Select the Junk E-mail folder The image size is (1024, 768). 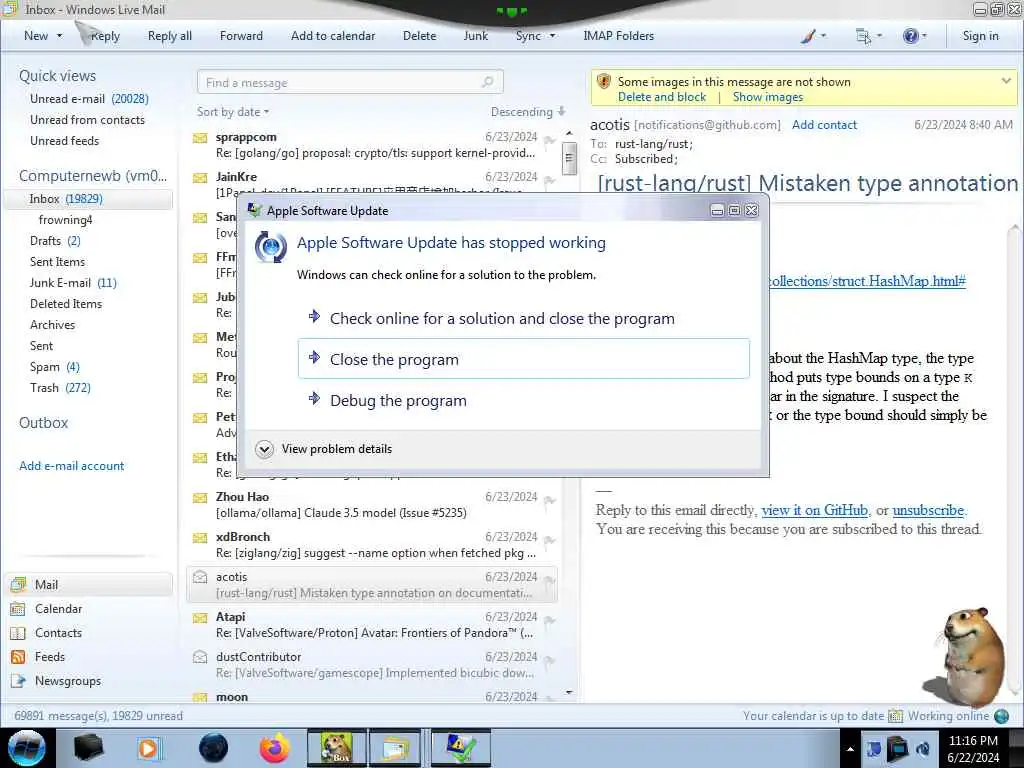pyautogui.click(x=73, y=283)
